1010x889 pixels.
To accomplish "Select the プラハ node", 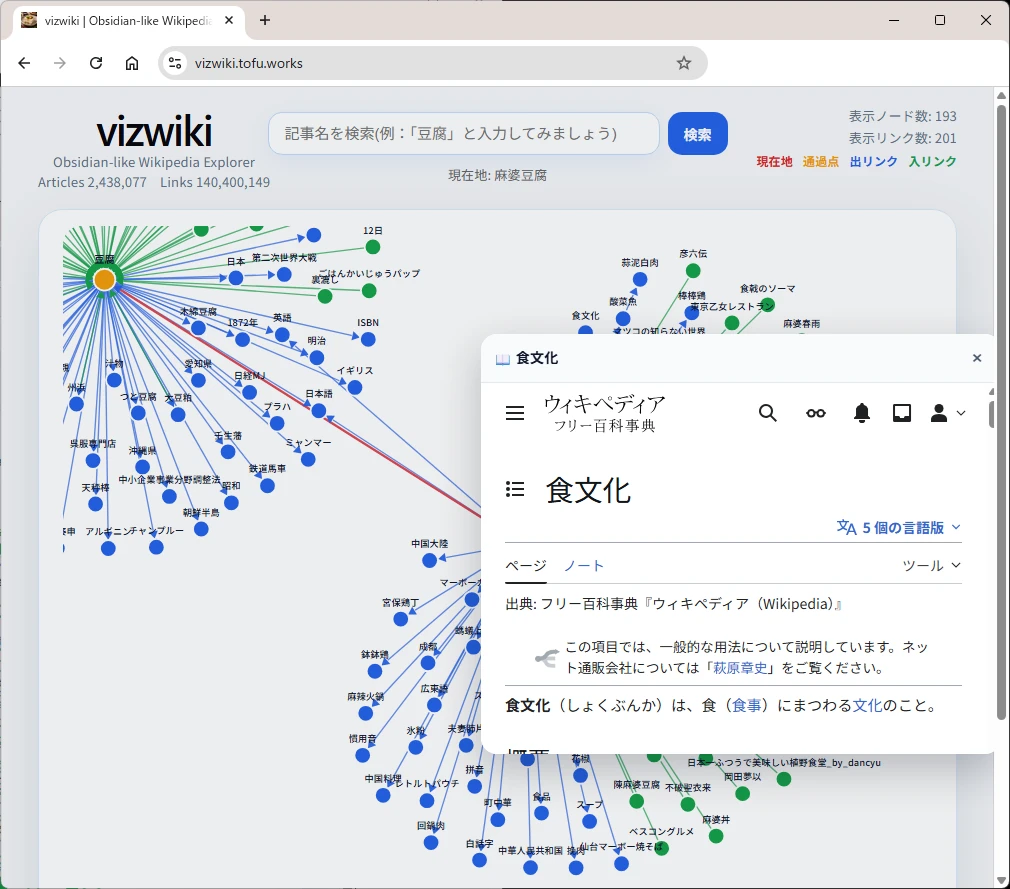I will pyautogui.click(x=277, y=423).
